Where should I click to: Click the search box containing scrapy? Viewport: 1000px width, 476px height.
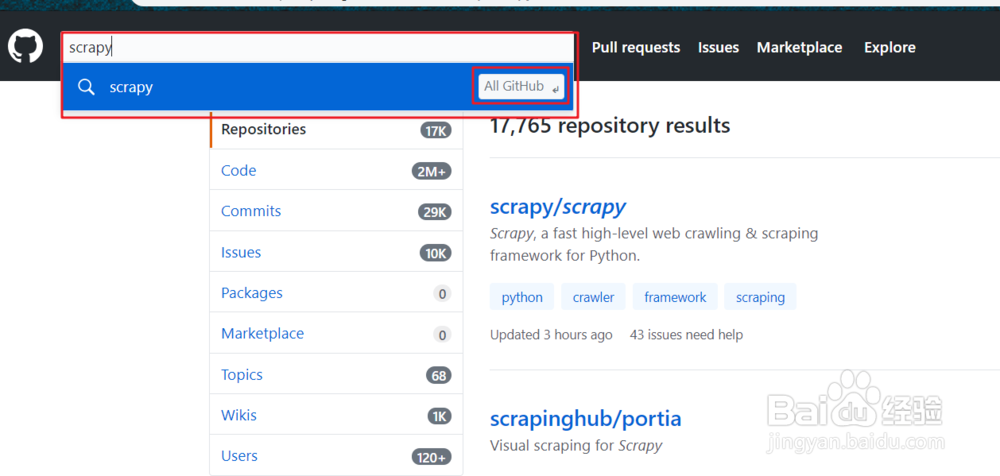coord(318,47)
